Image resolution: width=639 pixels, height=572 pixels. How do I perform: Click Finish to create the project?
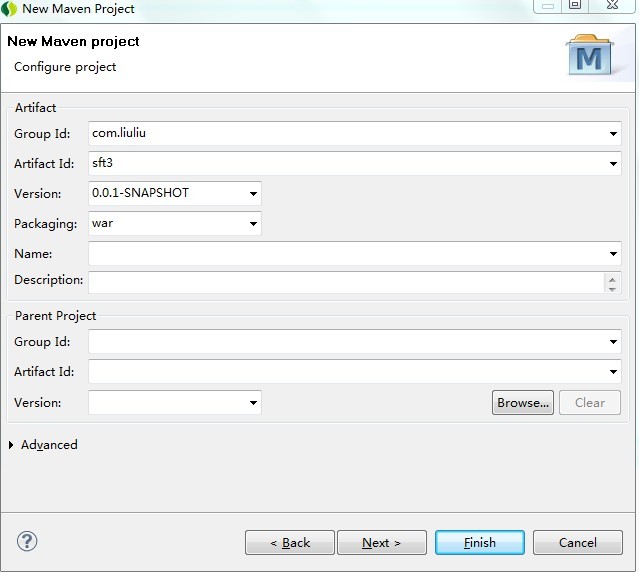point(480,543)
